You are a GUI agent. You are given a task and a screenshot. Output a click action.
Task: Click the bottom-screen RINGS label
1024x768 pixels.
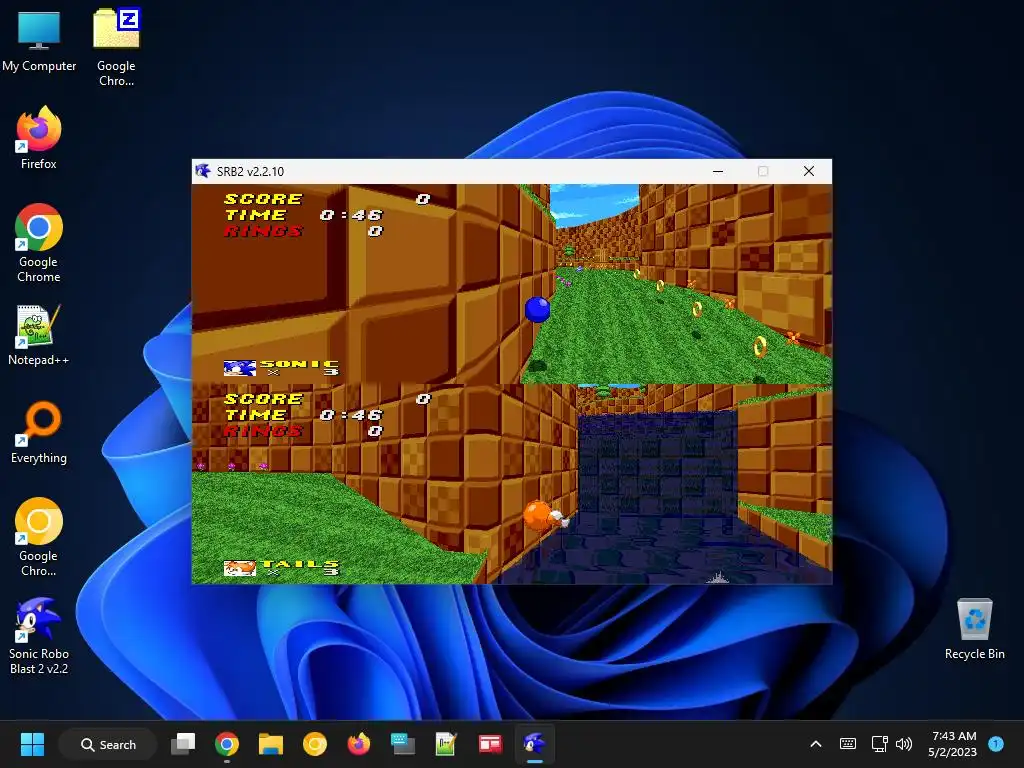point(263,431)
